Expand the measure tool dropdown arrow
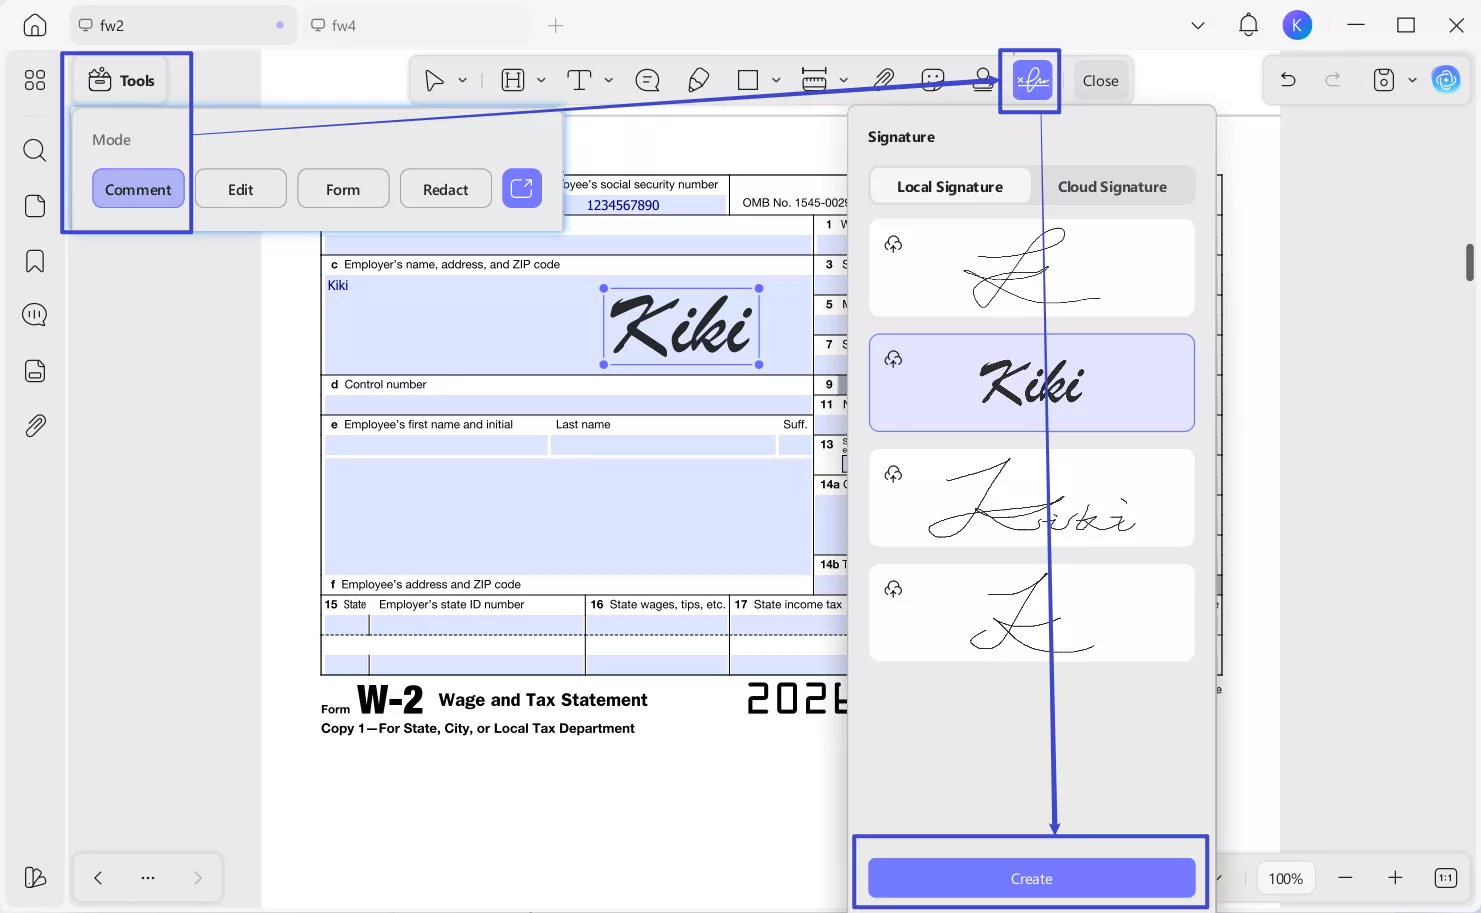 844,80
